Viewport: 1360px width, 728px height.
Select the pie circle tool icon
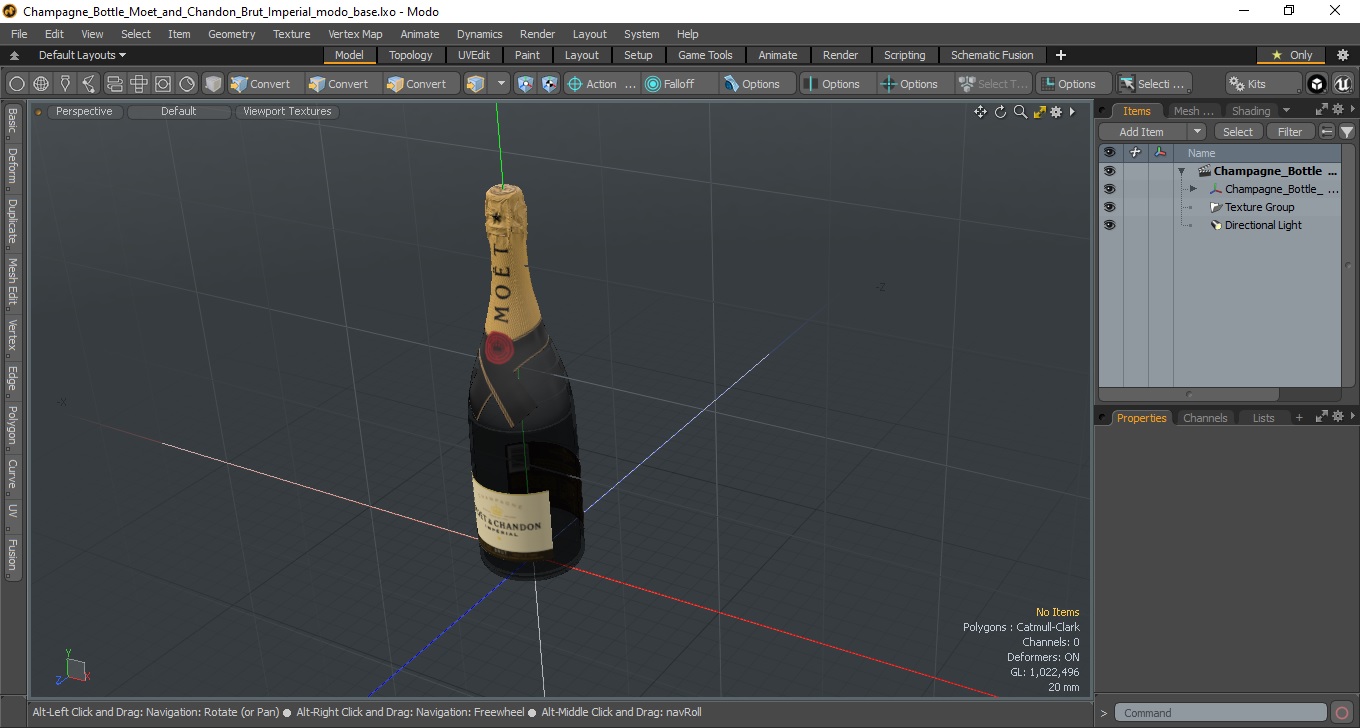point(187,84)
